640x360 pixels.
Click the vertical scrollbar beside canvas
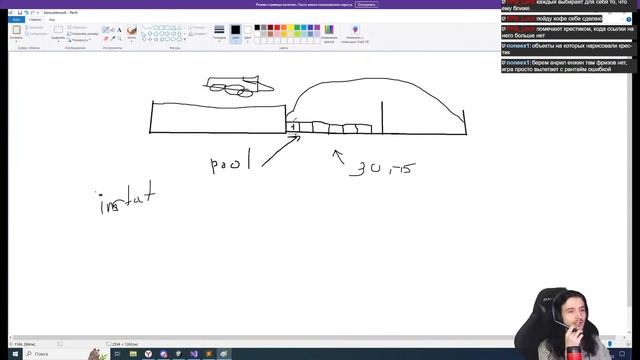pos(629,180)
